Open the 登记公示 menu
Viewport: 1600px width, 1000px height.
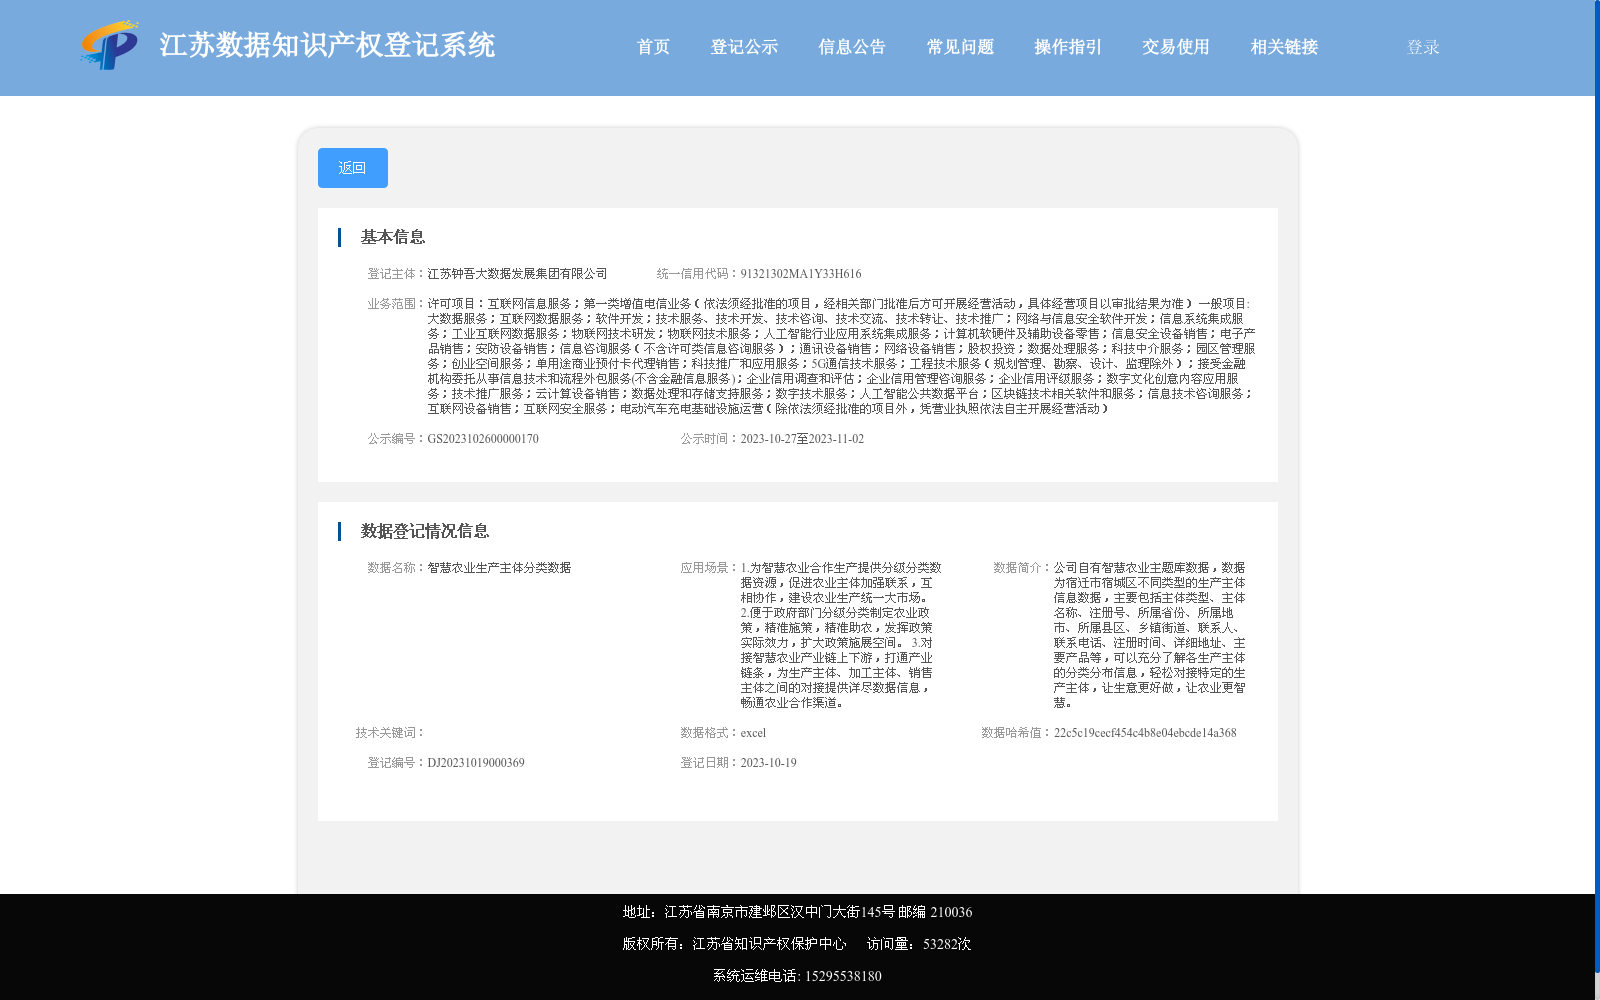tap(744, 47)
